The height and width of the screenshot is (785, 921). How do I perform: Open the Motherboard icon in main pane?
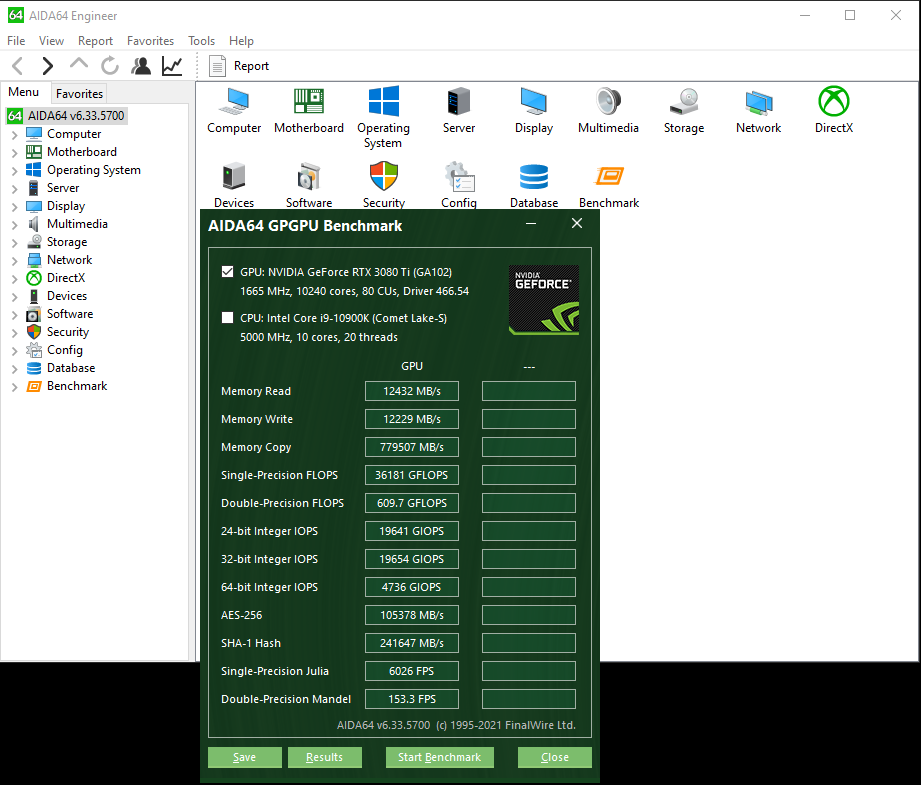click(x=309, y=101)
